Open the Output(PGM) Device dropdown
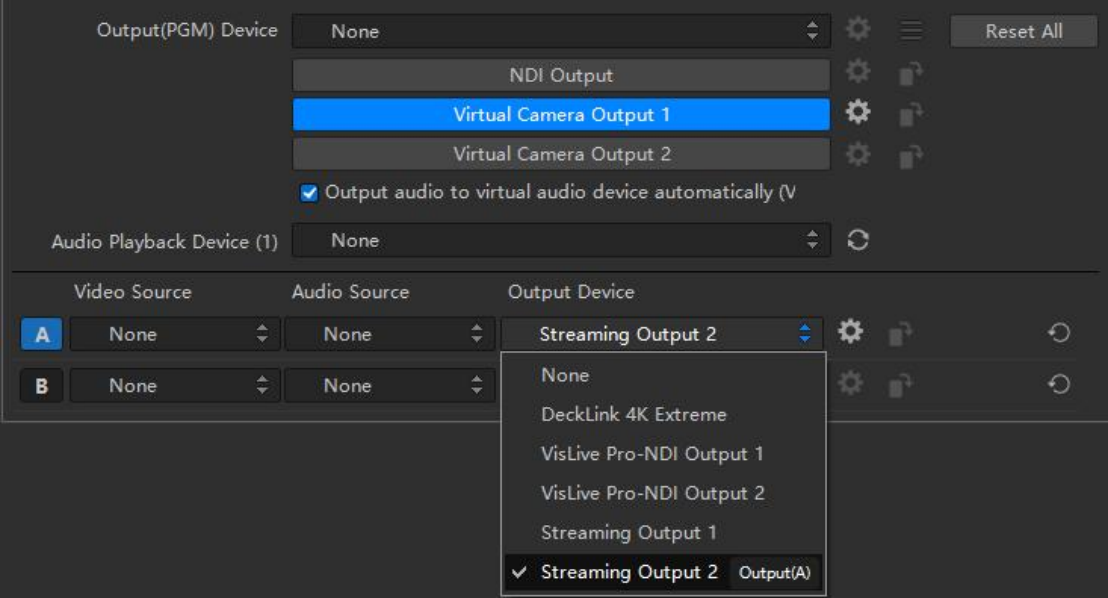 coord(561,32)
